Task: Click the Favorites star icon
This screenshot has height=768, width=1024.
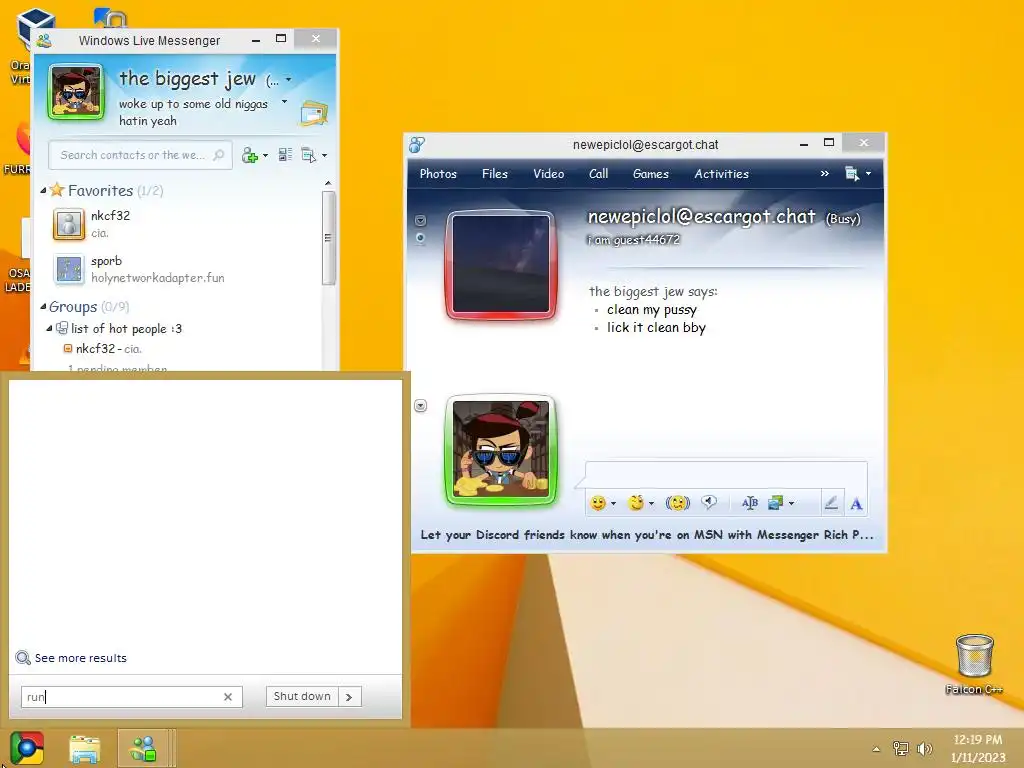Action: click(57, 190)
